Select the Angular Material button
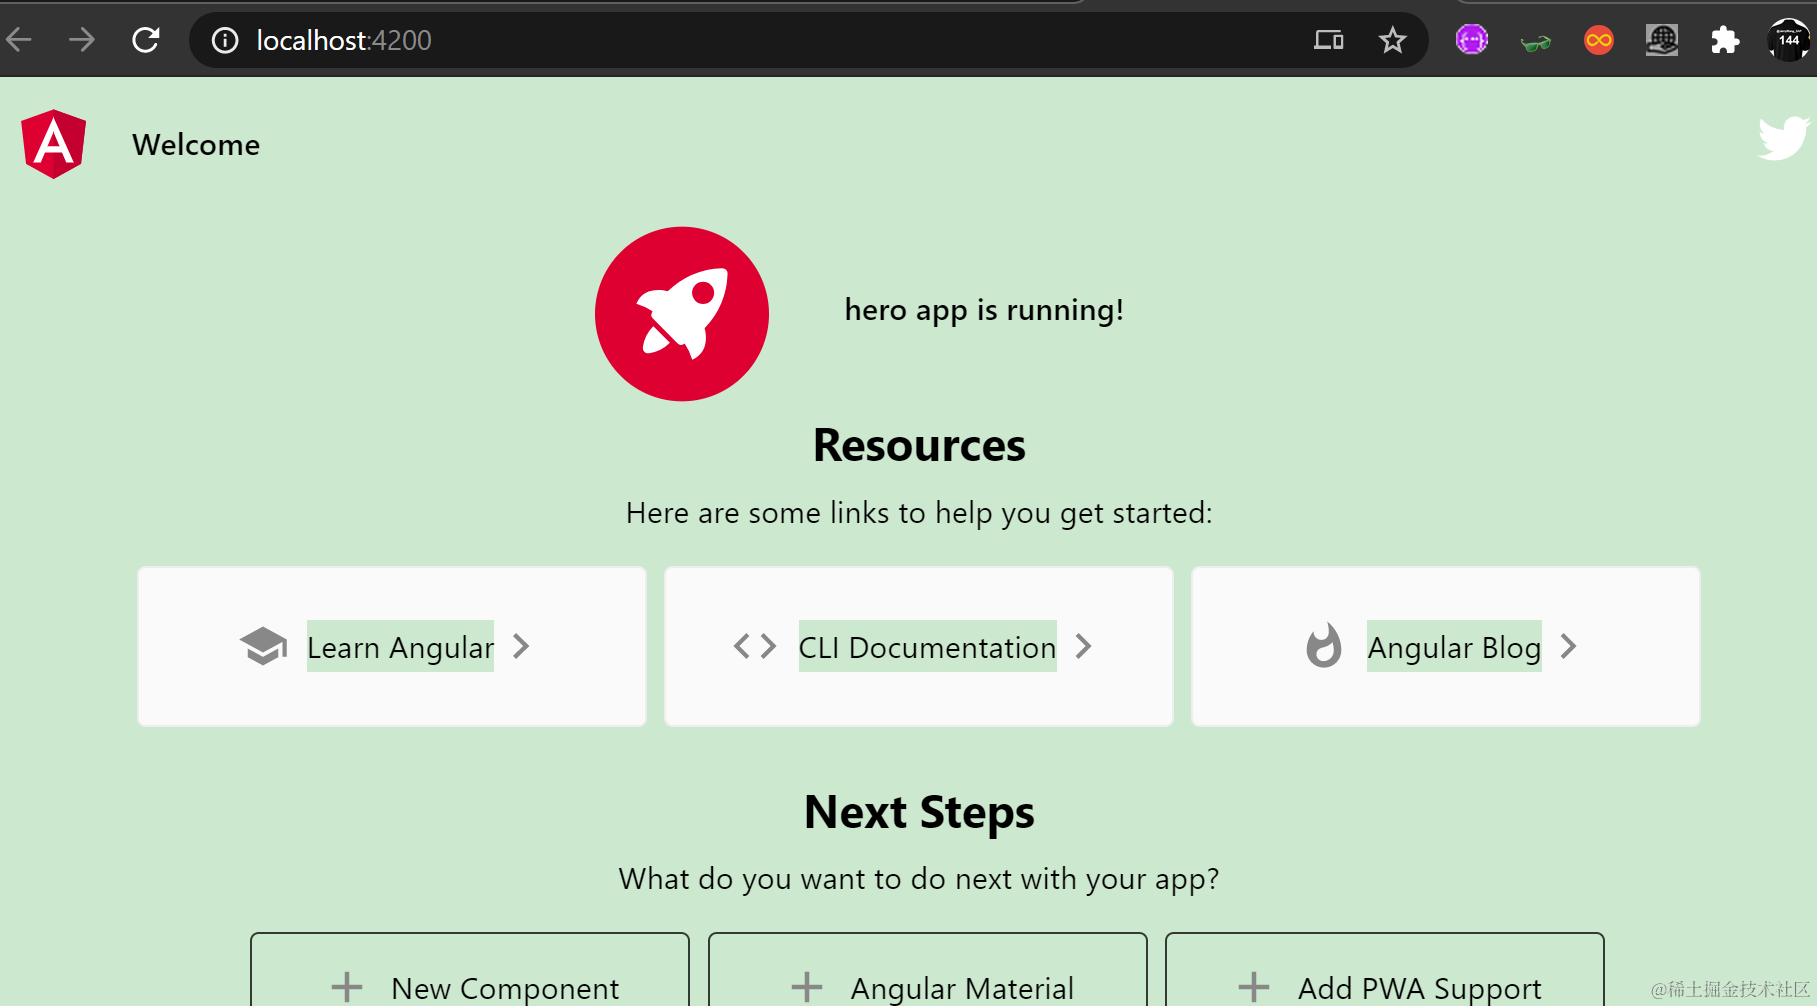This screenshot has height=1006, width=1817. (x=928, y=970)
